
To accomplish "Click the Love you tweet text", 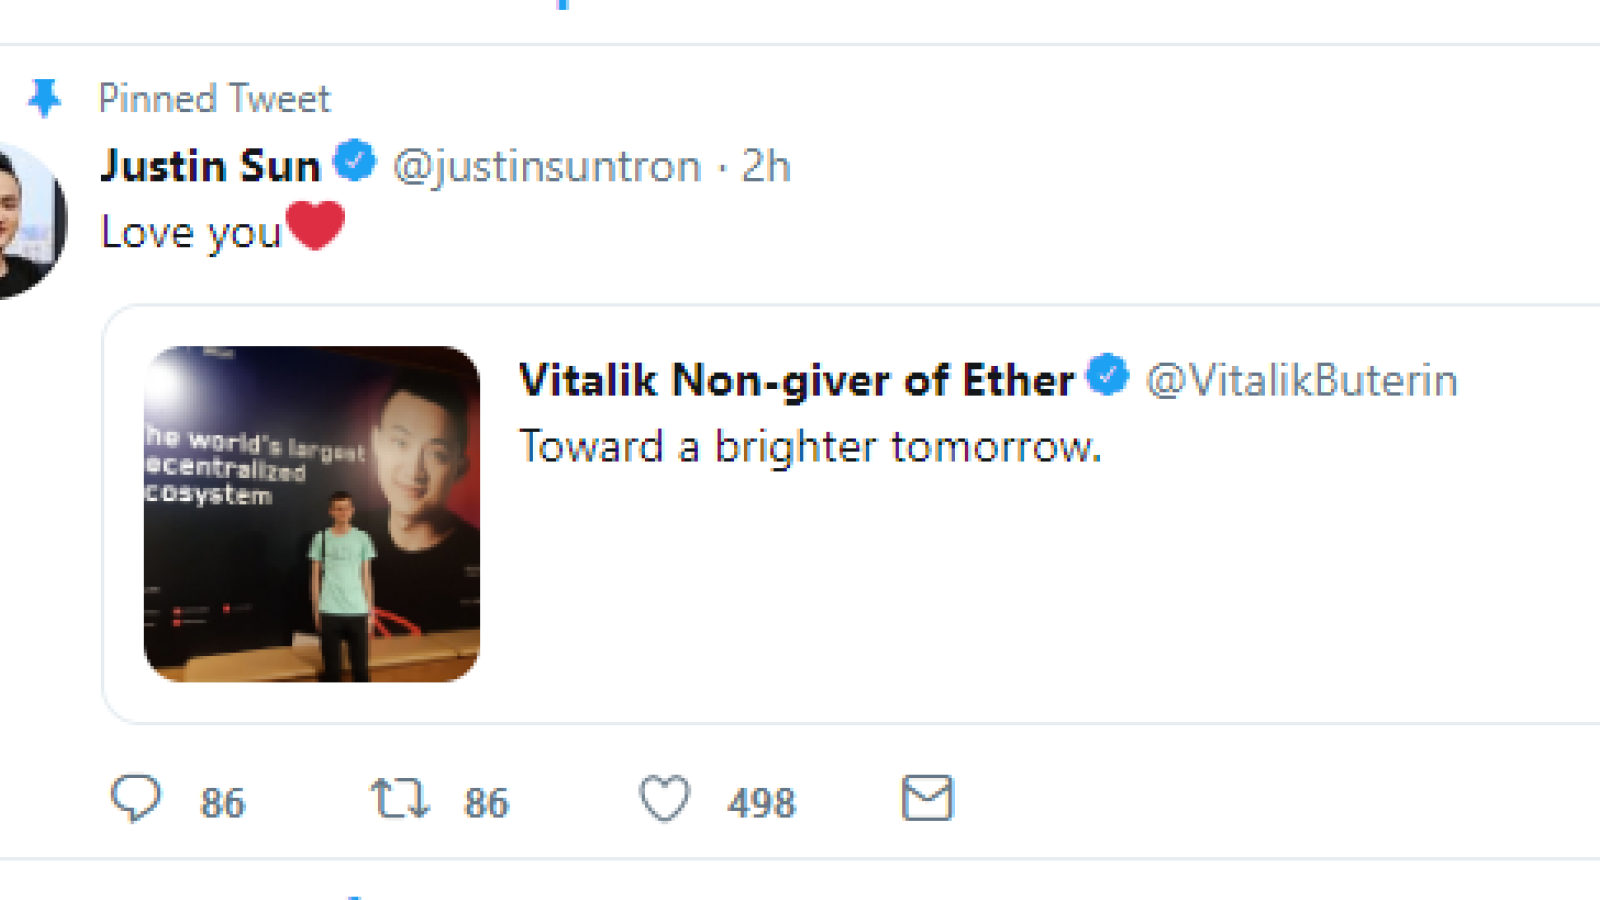I will point(191,232).
